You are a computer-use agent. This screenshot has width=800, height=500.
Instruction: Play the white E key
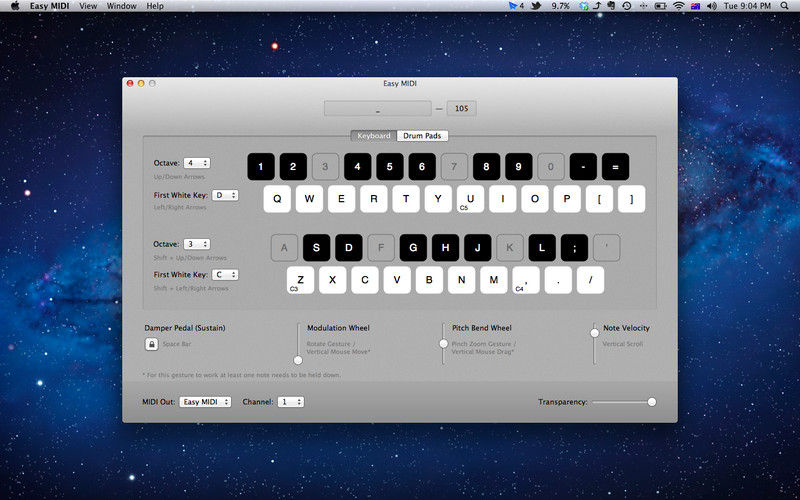pyautogui.click(x=341, y=199)
